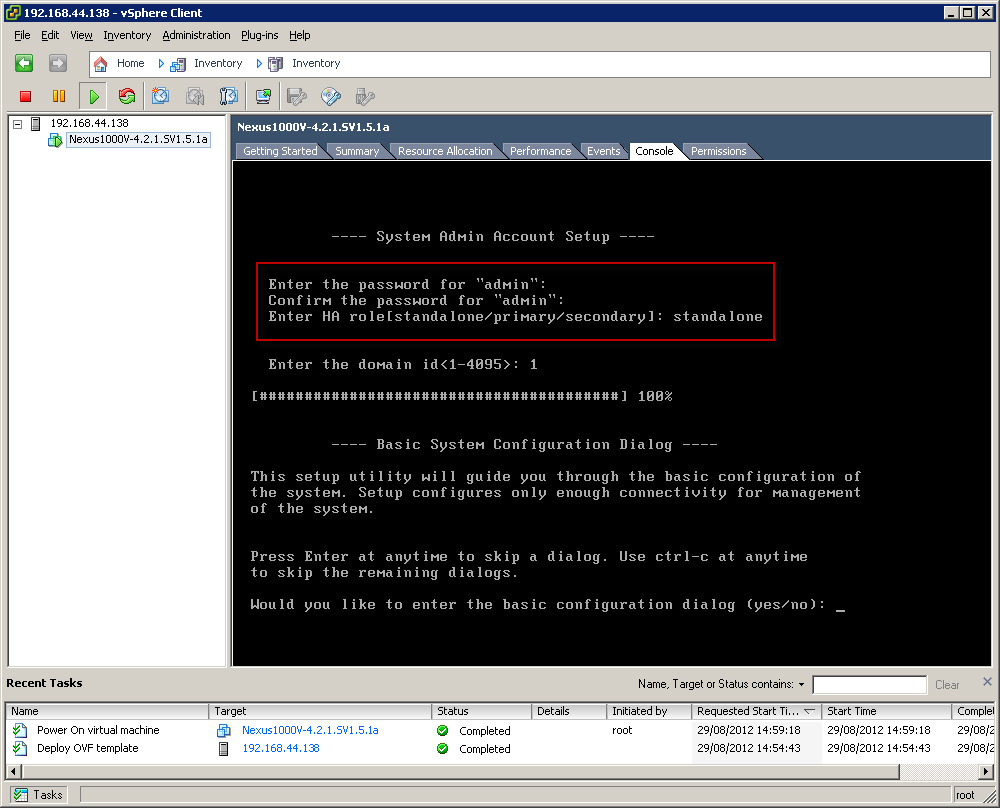The width and height of the screenshot is (1000, 808).
Task: Connect a floppy device icon
Action: 297,96
